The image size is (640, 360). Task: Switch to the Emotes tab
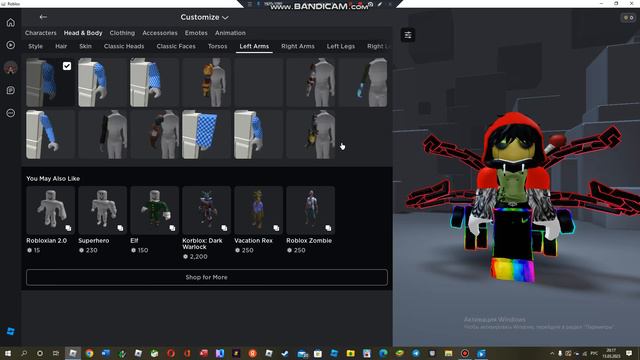click(x=196, y=33)
